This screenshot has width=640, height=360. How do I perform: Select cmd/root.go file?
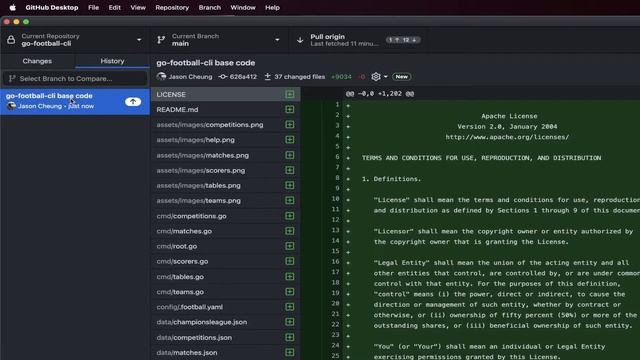pos(226,246)
